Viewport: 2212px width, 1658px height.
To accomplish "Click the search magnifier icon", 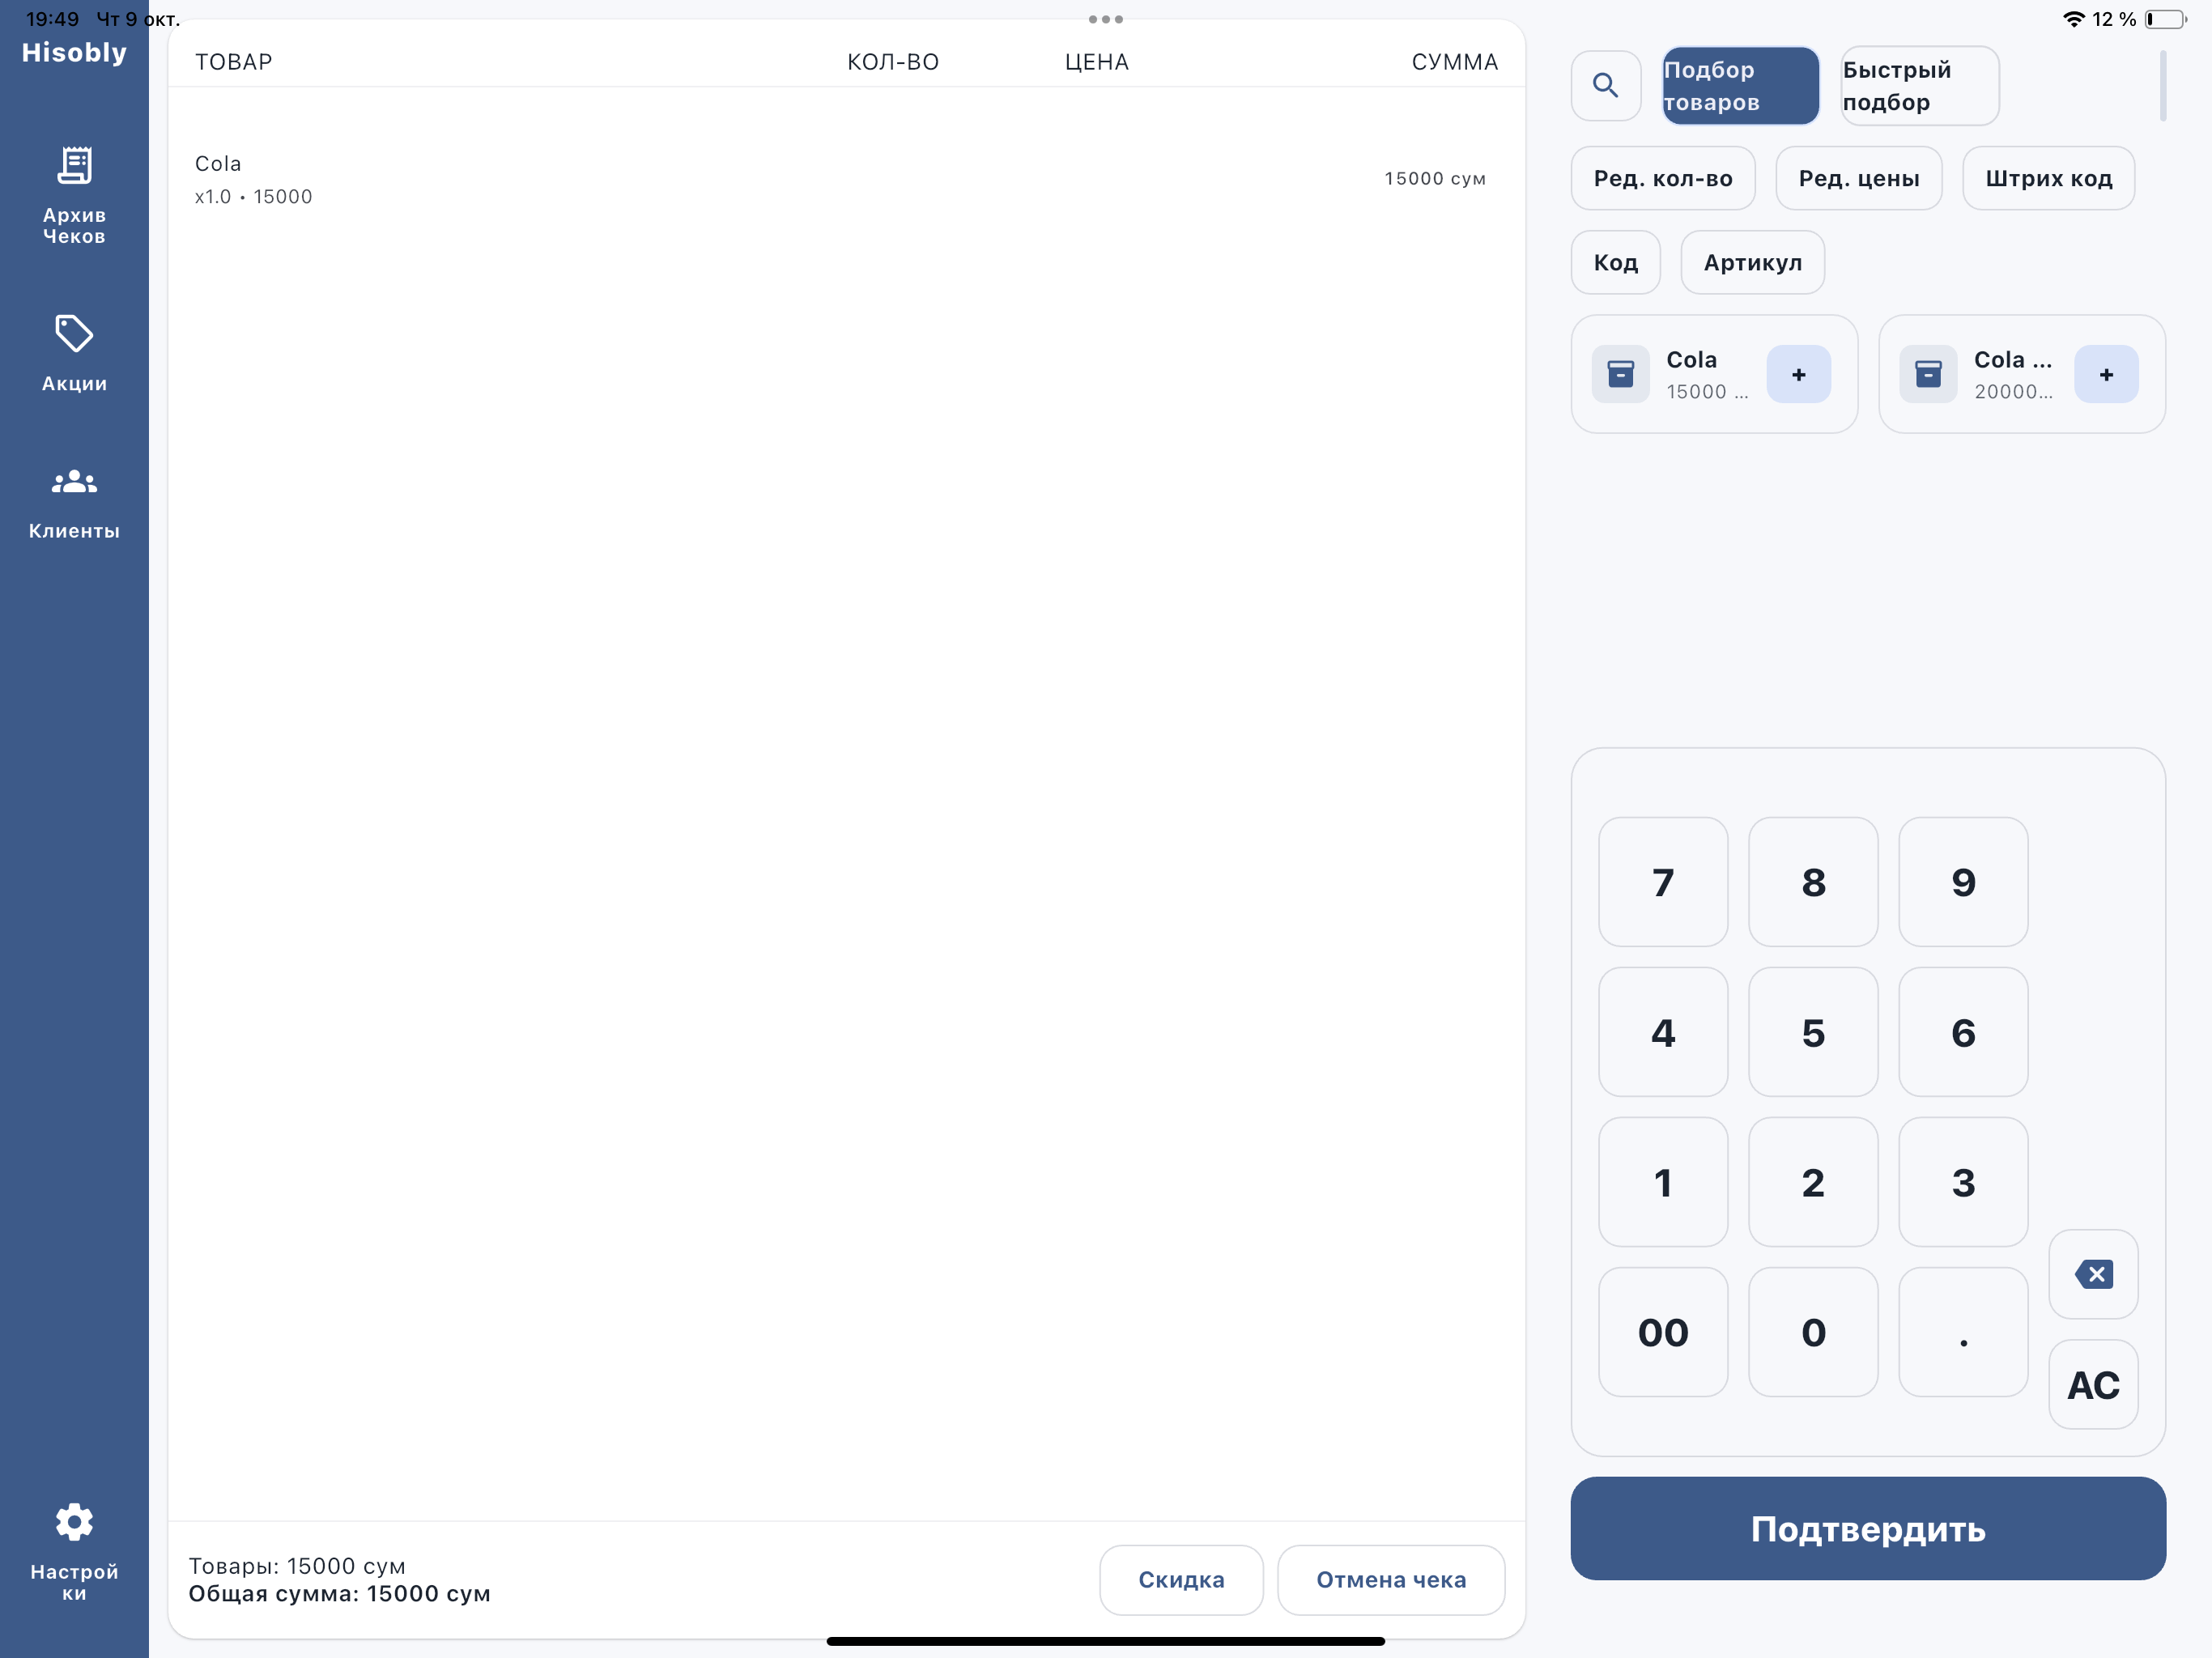I will (1605, 85).
